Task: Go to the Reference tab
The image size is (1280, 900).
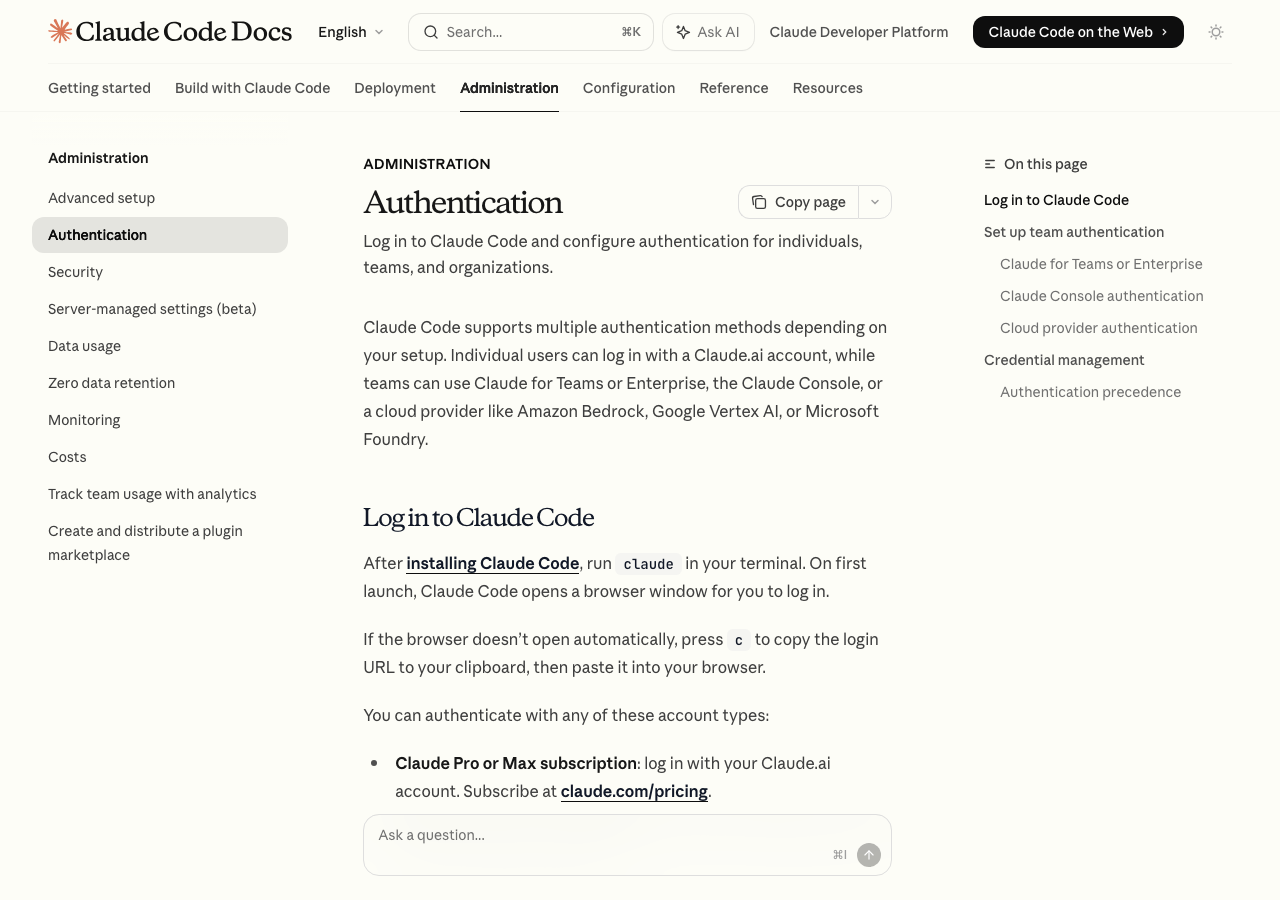Action: point(734,88)
